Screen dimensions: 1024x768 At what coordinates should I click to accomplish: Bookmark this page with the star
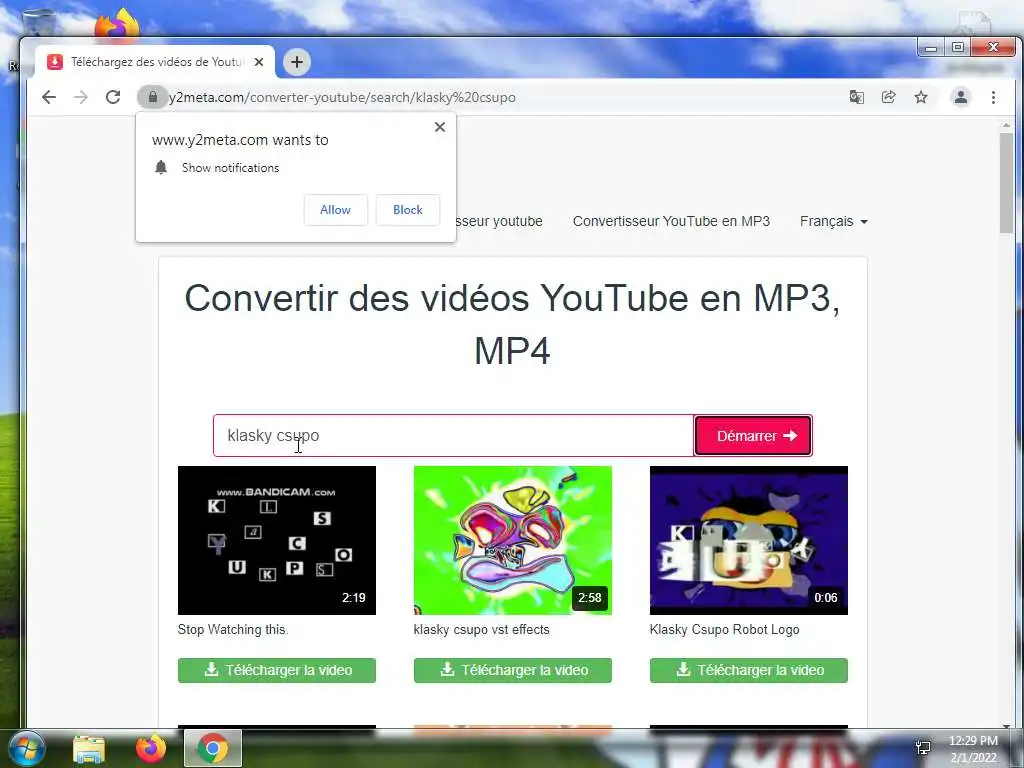click(x=921, y=97)
